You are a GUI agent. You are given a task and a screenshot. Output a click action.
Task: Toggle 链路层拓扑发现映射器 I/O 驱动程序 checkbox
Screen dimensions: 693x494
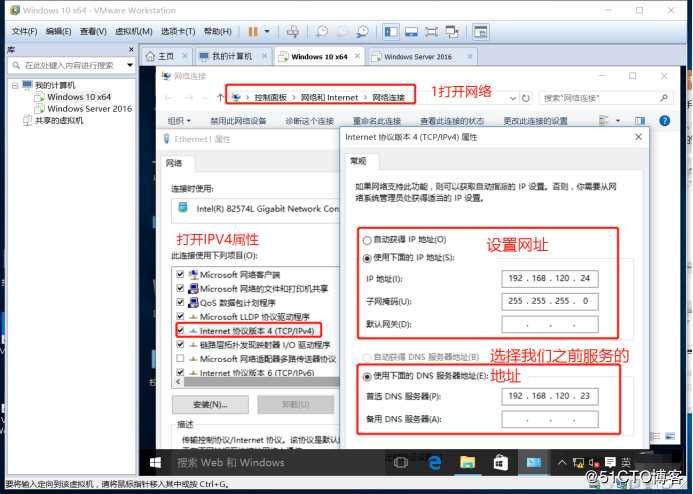click(180, 345)
